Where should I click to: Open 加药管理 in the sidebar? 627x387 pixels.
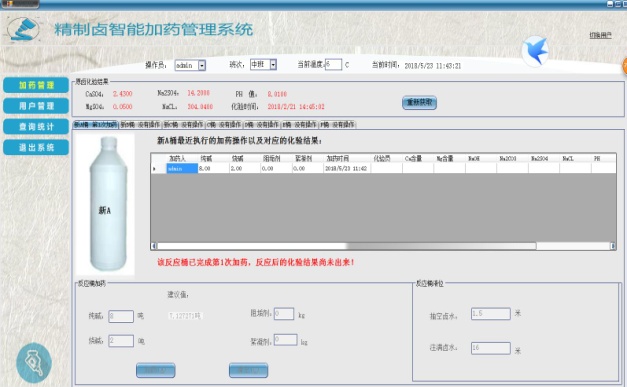coord(36,85)
